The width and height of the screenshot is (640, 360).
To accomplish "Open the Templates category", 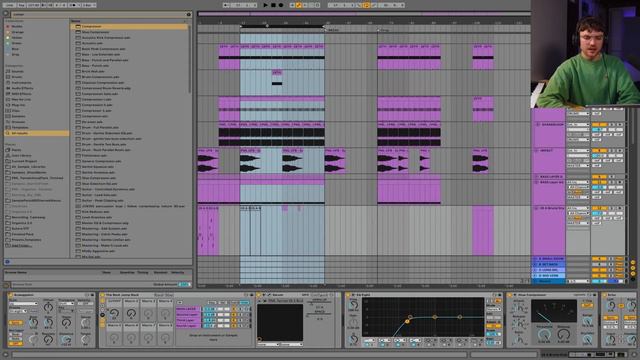I will pyautogui.click(x=20, y=128).
